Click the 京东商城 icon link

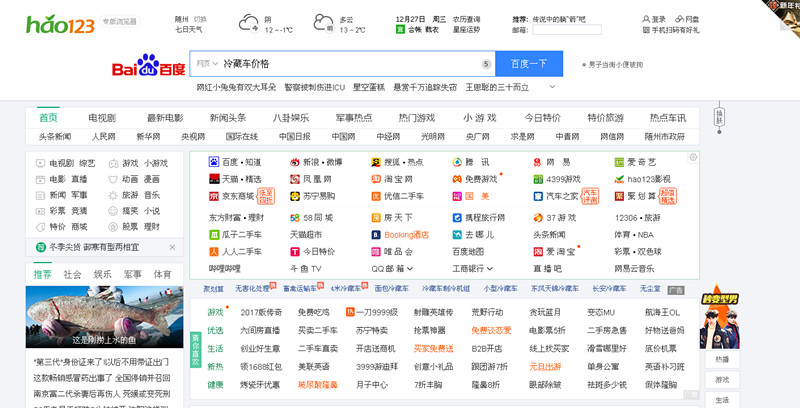213,197
